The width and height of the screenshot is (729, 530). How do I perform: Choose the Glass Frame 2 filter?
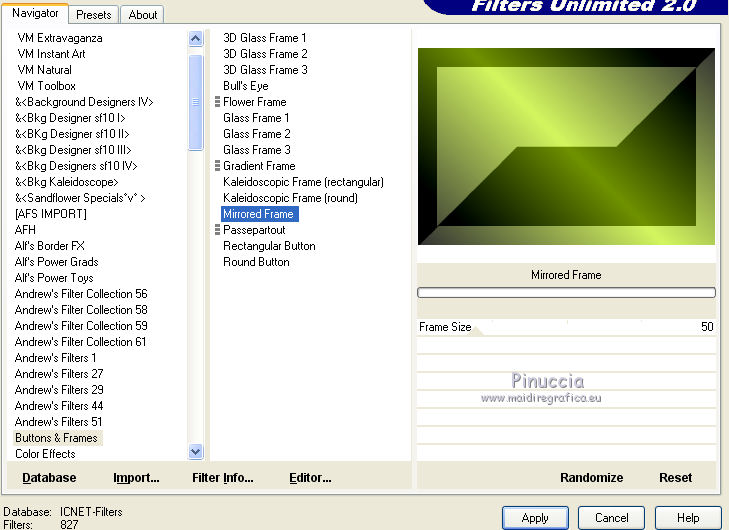257,134
